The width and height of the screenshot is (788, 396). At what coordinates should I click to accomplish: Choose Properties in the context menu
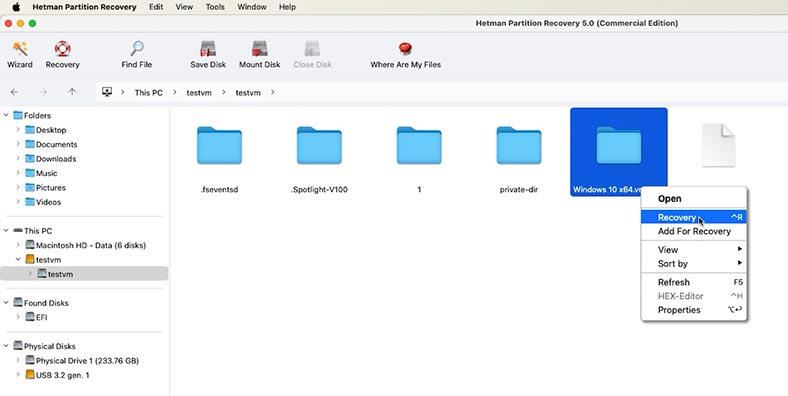click(x=694, y=310)
